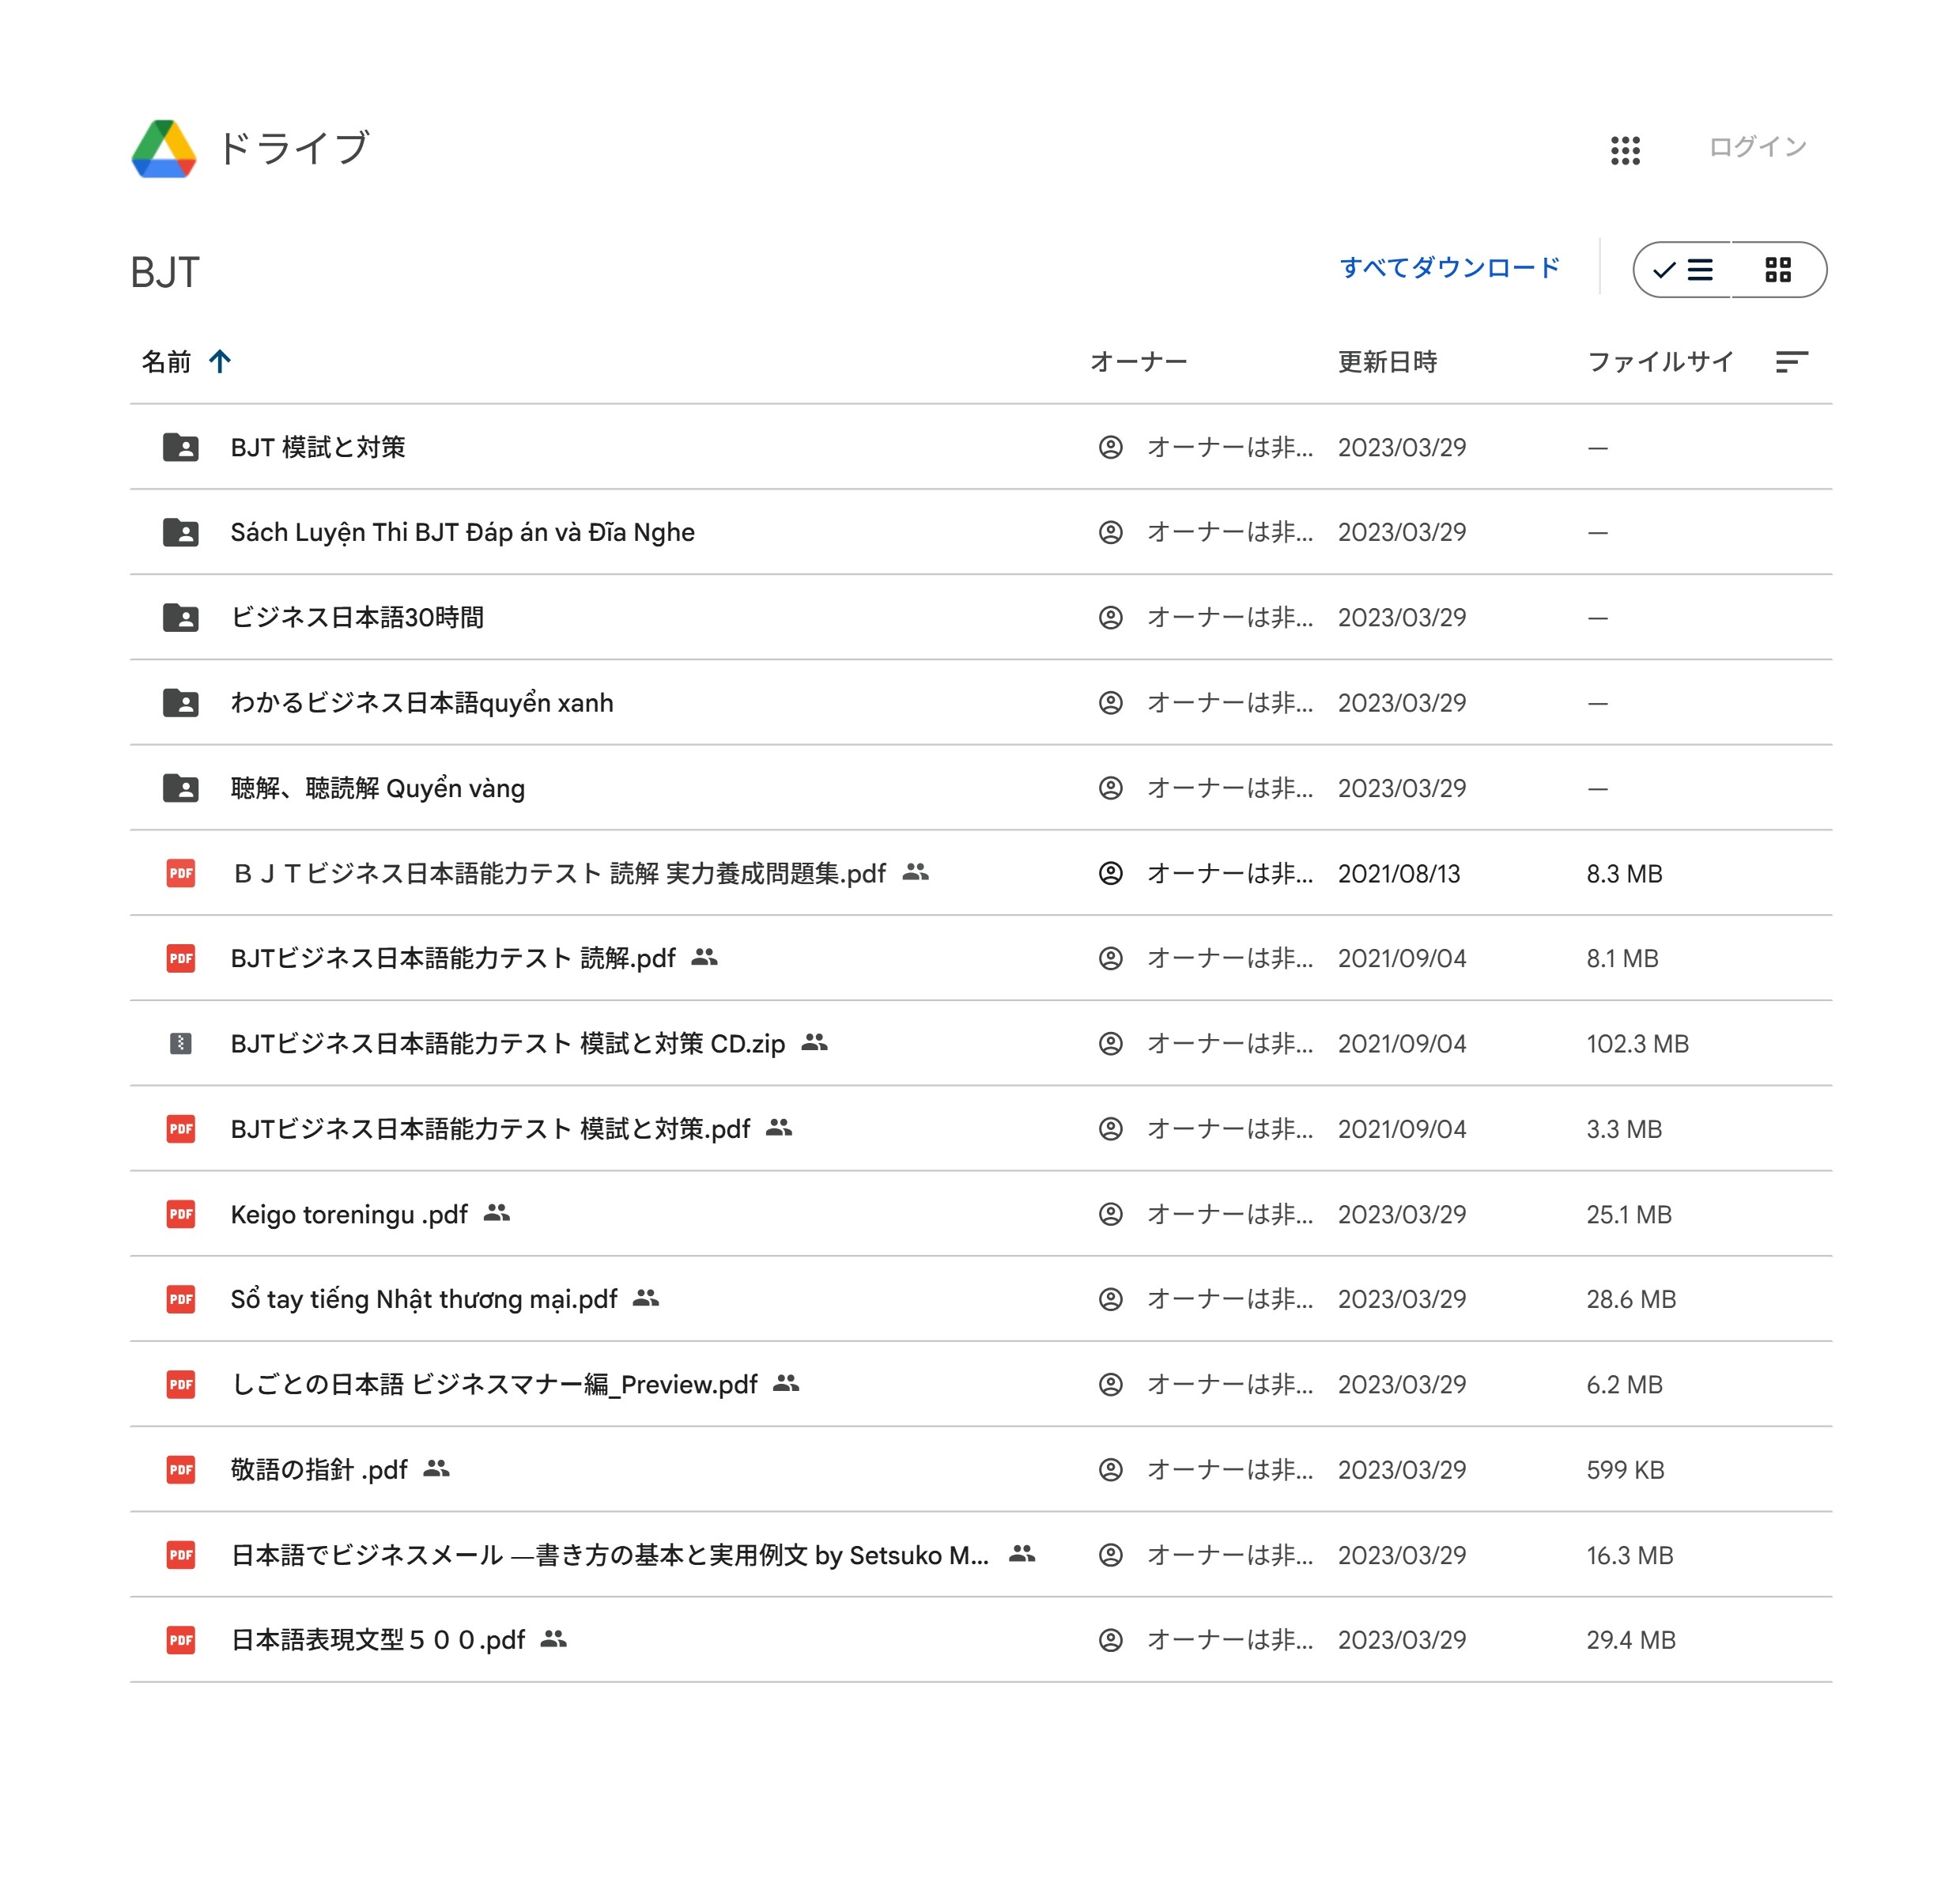Open Sổ tay tiếng Nhật thương mại.pdf
This screenshot has width=1960, height=1886.
[423, 1298]
